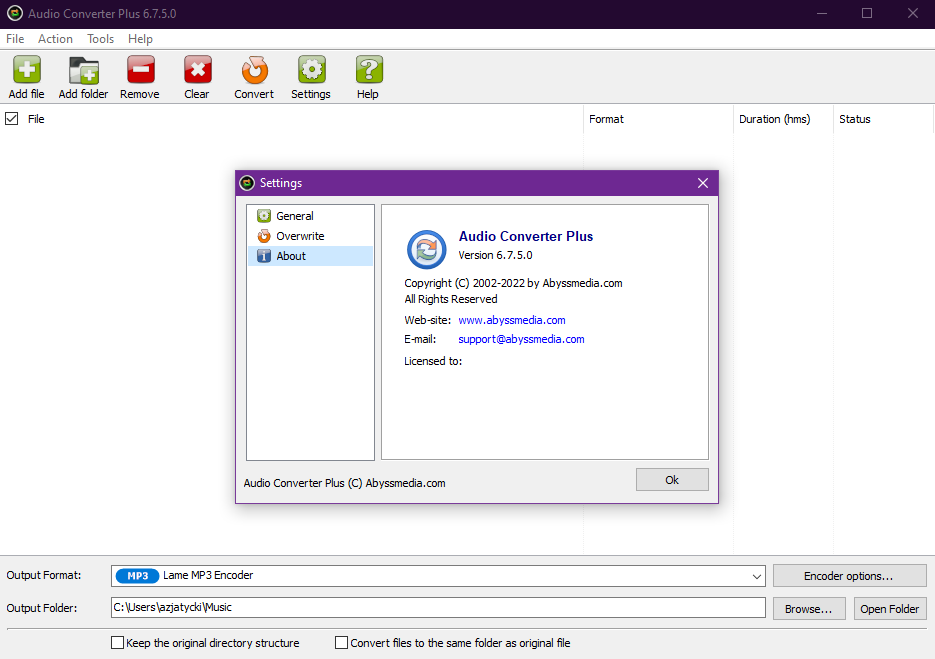Click the Audio Converter Plus logo in About pane

pos(426,249)
